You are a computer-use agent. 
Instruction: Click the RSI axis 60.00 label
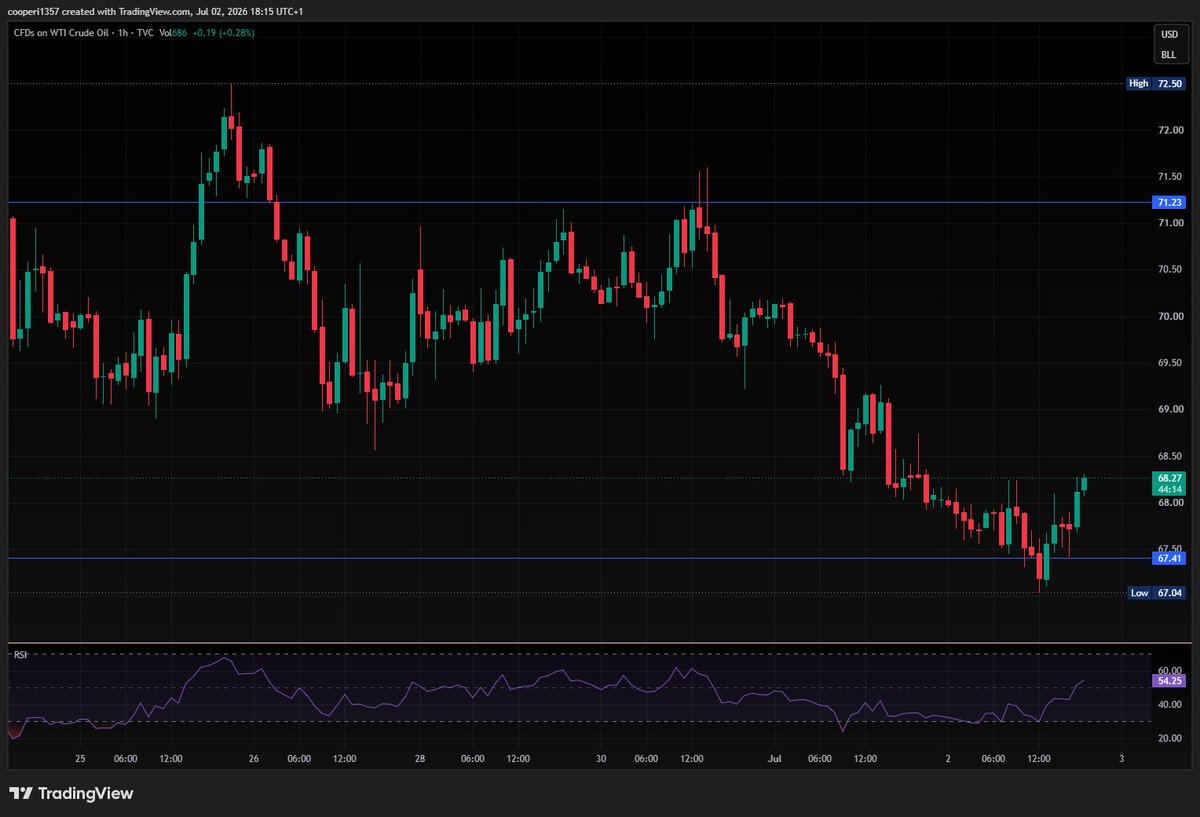[x=1169, y=670]
